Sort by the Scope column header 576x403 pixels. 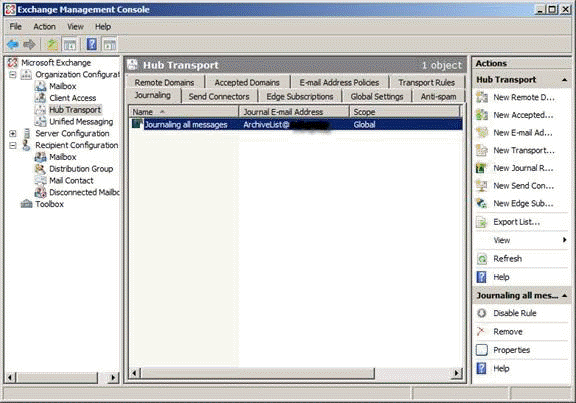tap(404, 112)
